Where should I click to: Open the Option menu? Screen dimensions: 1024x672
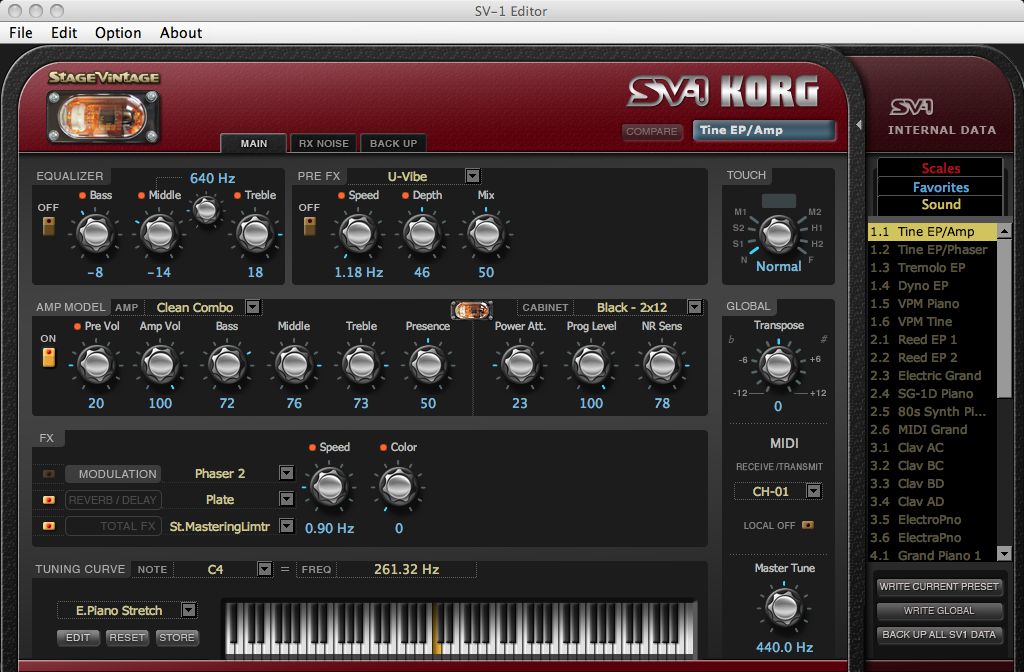118,33
